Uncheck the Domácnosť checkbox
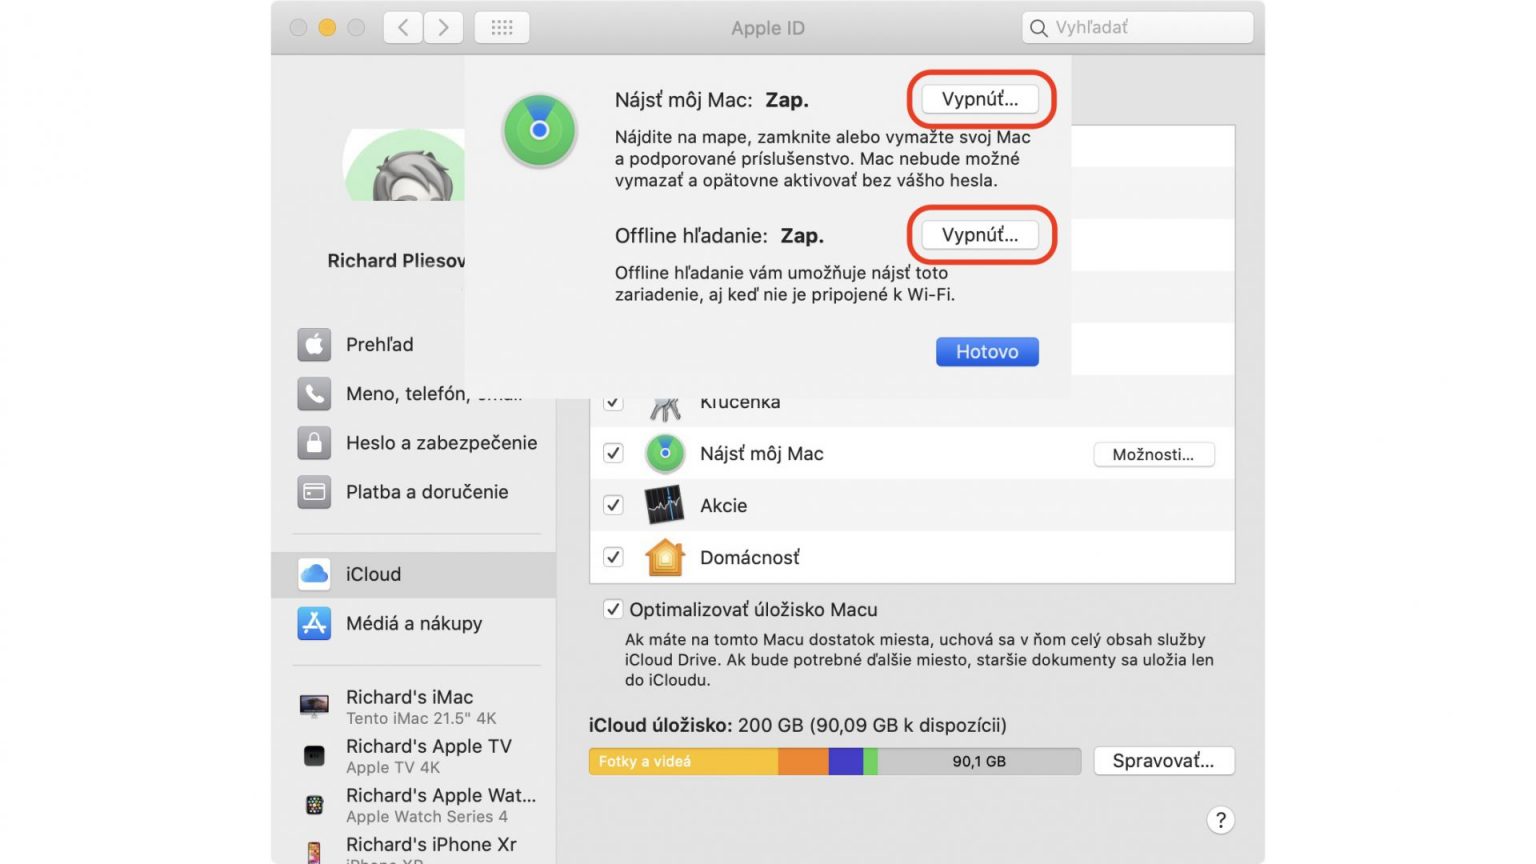Screen dimensions: 1536x864 (613, 557)
